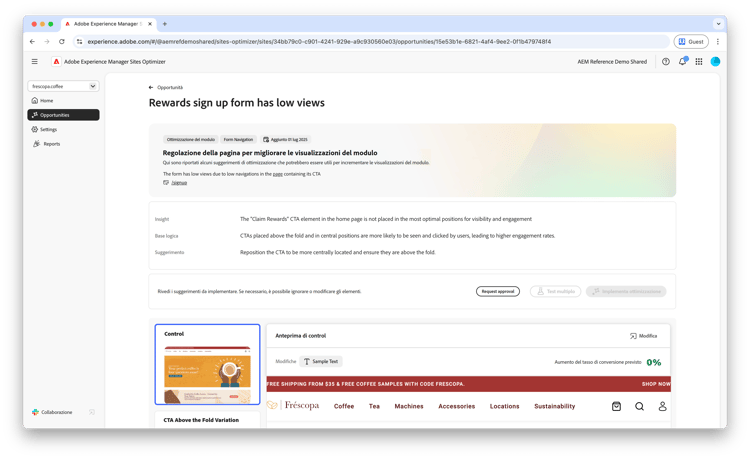Open Sustainability in preview nav
This screenshot has height=459, width=750.
555,406
